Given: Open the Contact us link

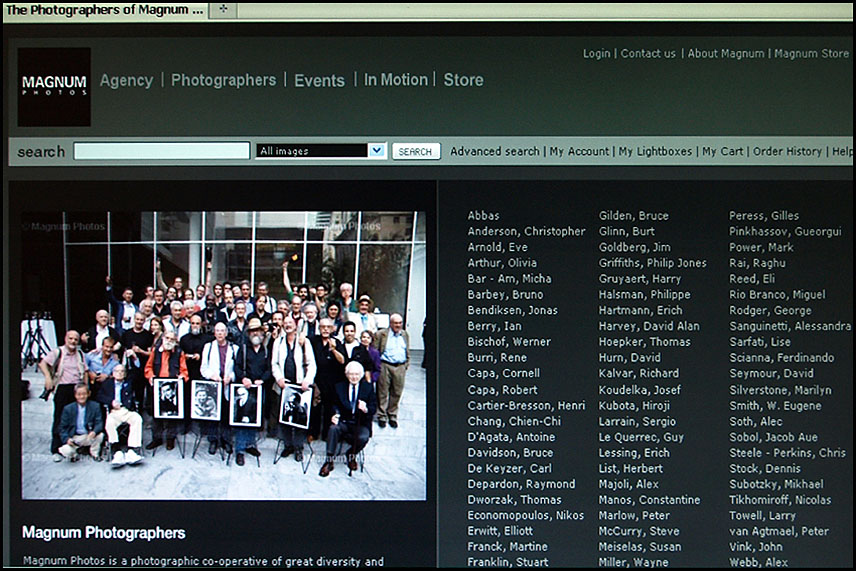Looking at the screenshot, I should click(x=648, y=53).
